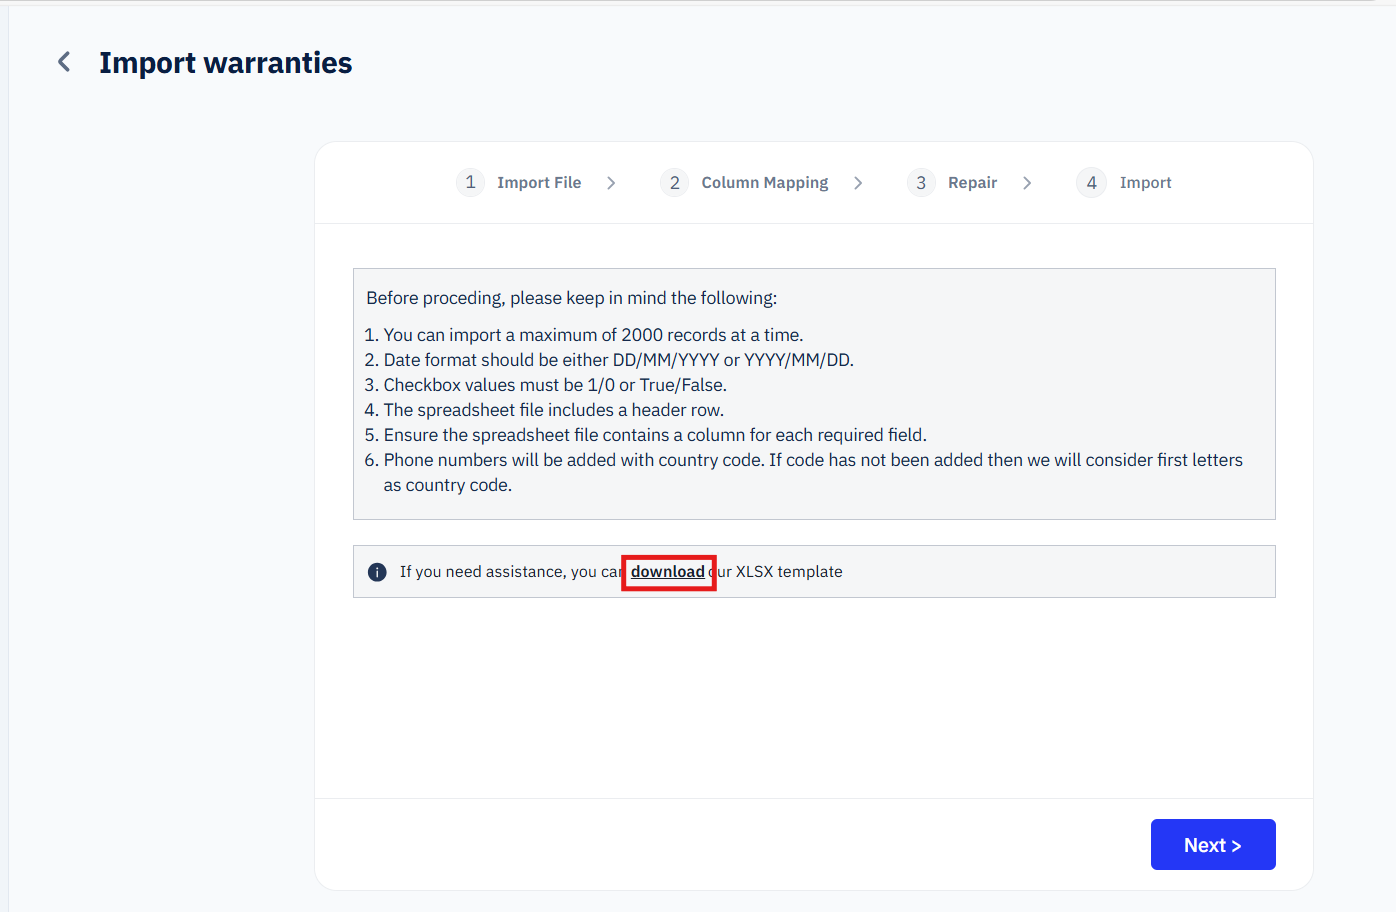Click the 'Before proceding' intro text
The image size is (1396, 912).
tap(571, 298)
